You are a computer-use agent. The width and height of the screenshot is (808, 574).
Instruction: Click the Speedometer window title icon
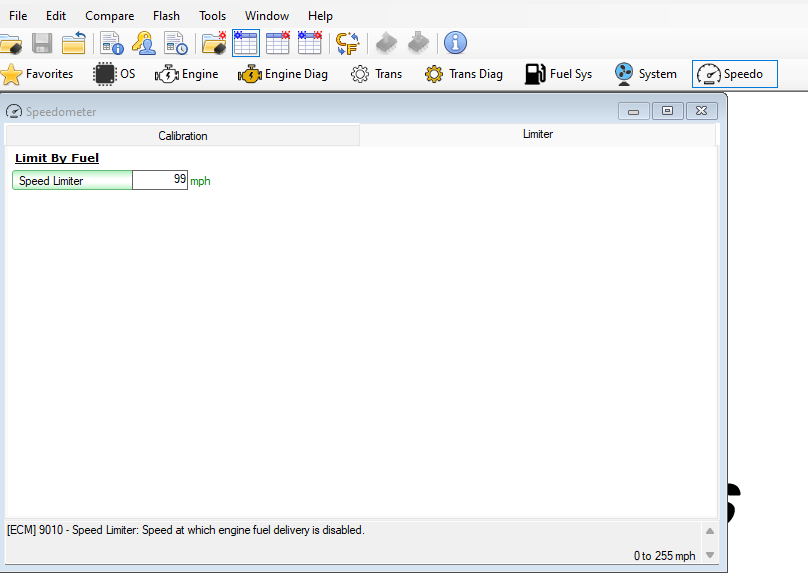coord(14,111)
